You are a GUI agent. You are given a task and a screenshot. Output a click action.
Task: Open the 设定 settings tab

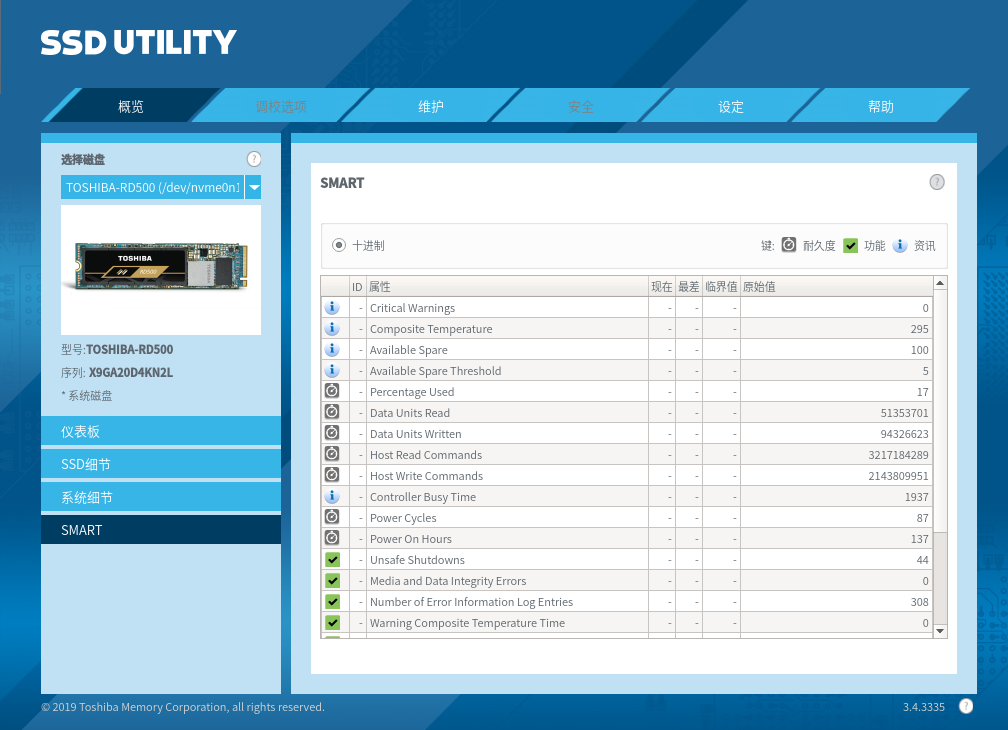click(x=731, y=106)
